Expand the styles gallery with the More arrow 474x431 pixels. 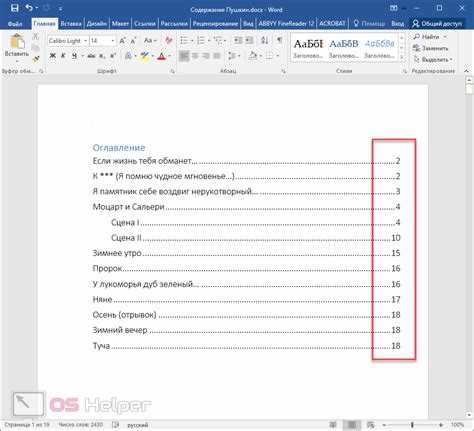pyautogui.click(x=402, y=57)
